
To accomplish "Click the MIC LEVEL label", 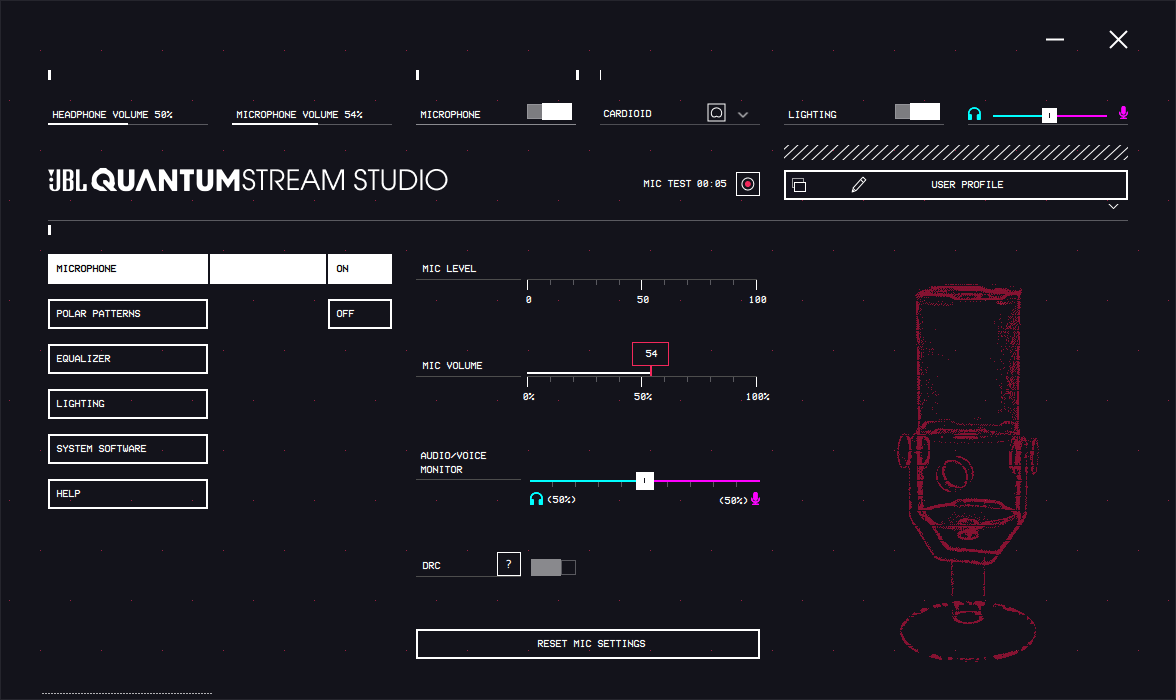I will tap(448, 269).
